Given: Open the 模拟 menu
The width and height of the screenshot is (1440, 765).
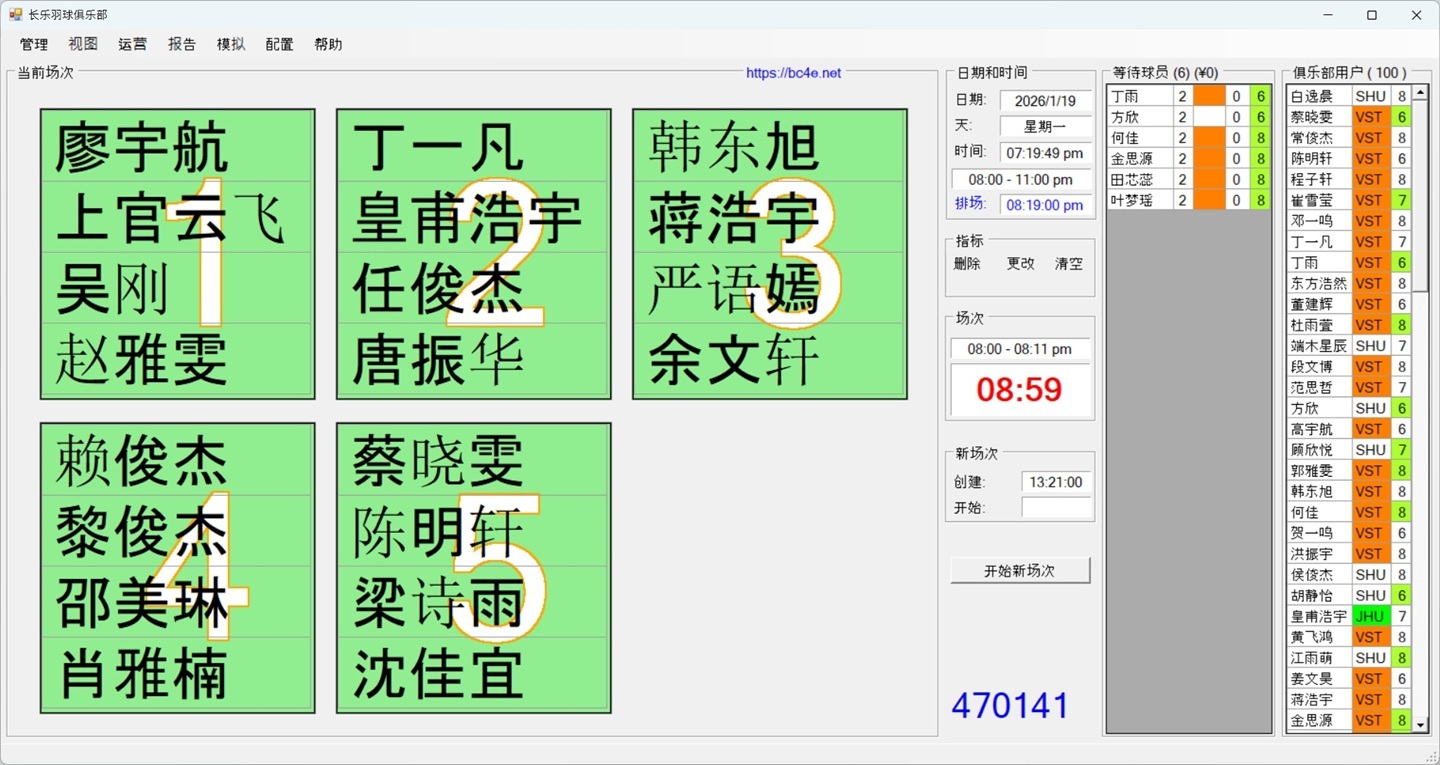Looking at the screenshot, I should click(230, 44).
